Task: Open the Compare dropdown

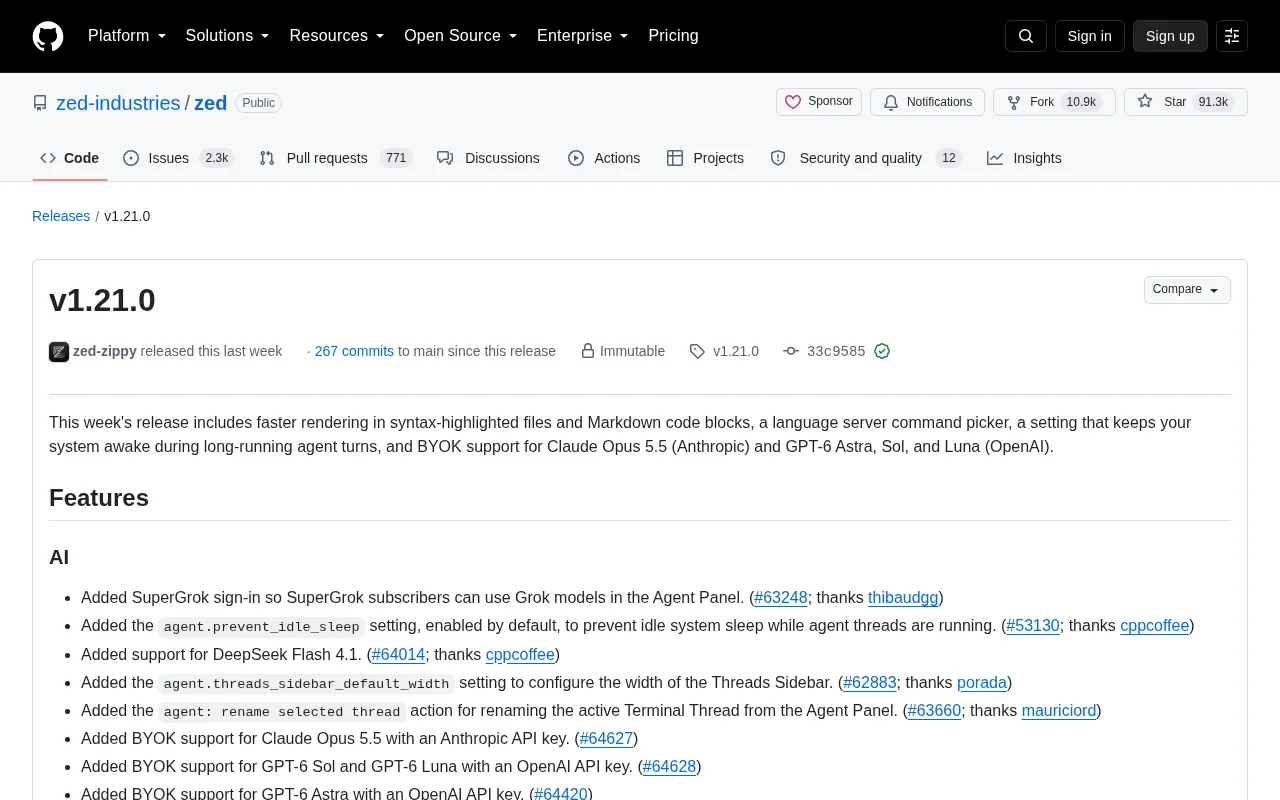Action: click(x=1187, y=290)
